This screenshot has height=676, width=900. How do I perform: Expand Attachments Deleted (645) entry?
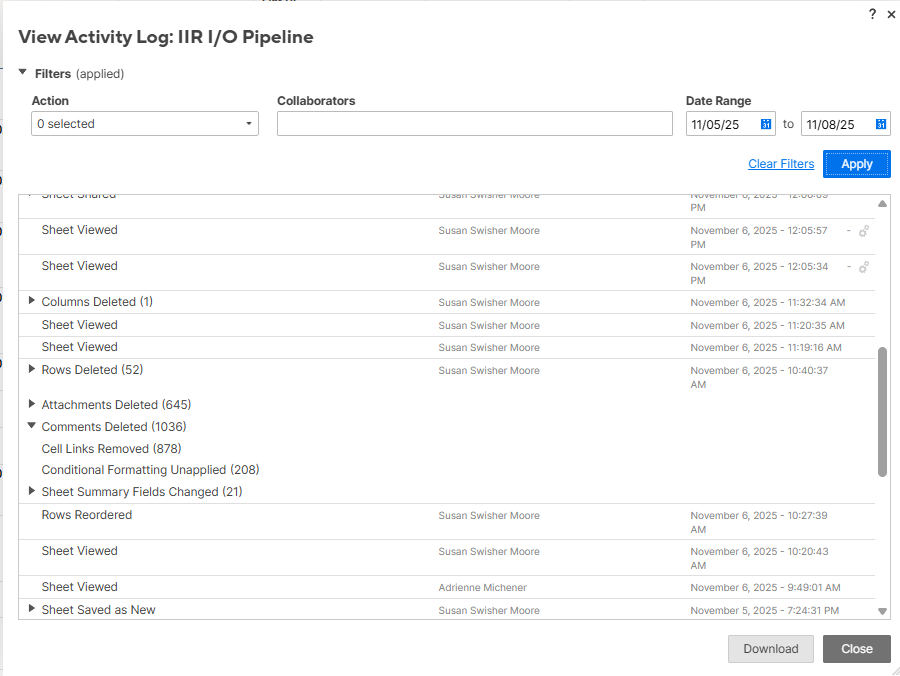(x=32, y=404)
